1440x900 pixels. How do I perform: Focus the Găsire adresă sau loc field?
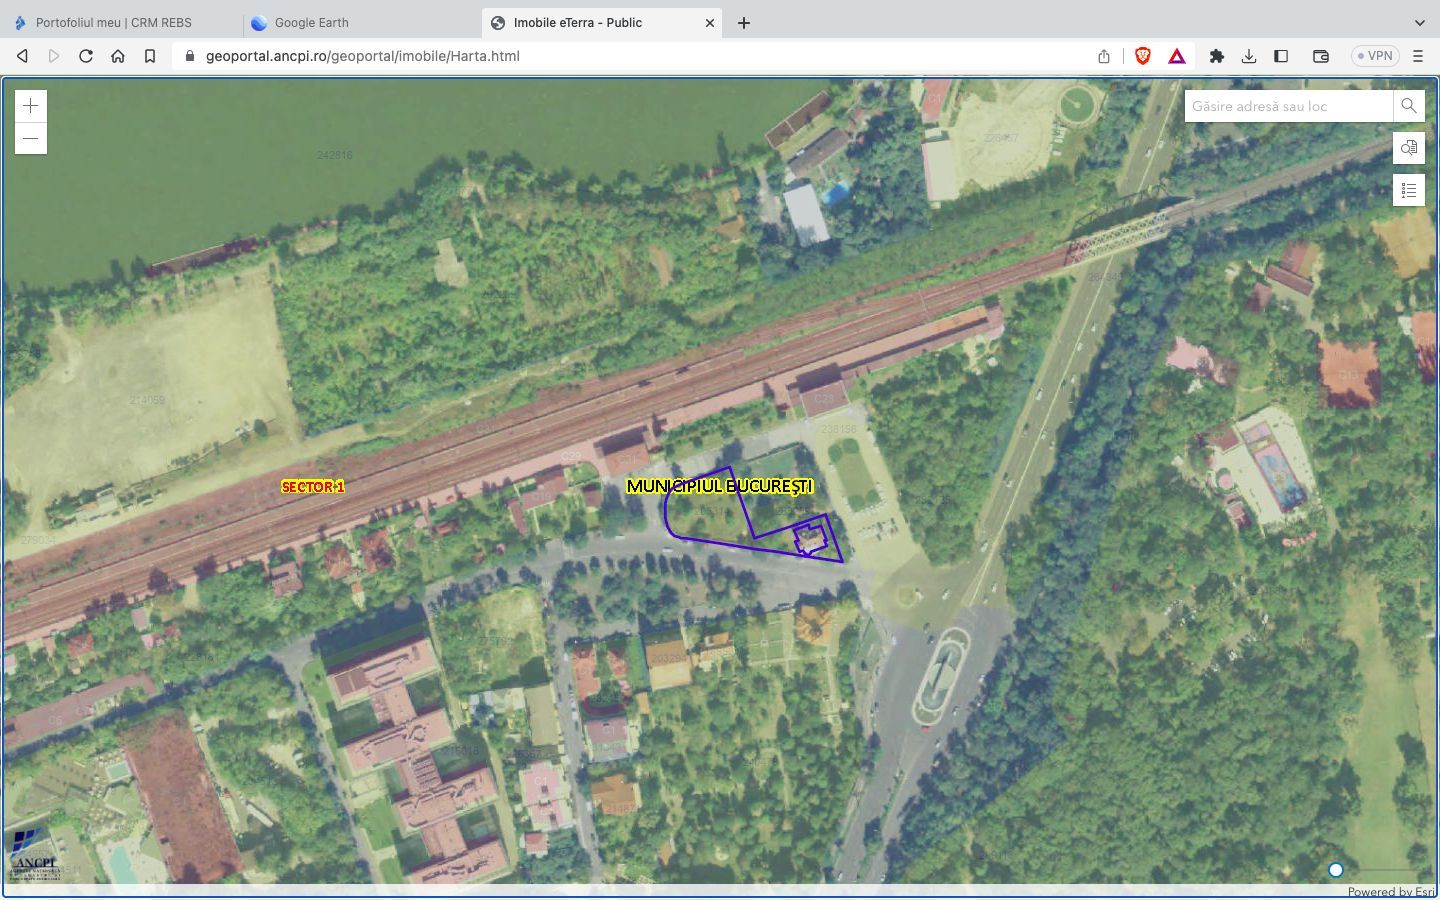tap(1288, 106)
